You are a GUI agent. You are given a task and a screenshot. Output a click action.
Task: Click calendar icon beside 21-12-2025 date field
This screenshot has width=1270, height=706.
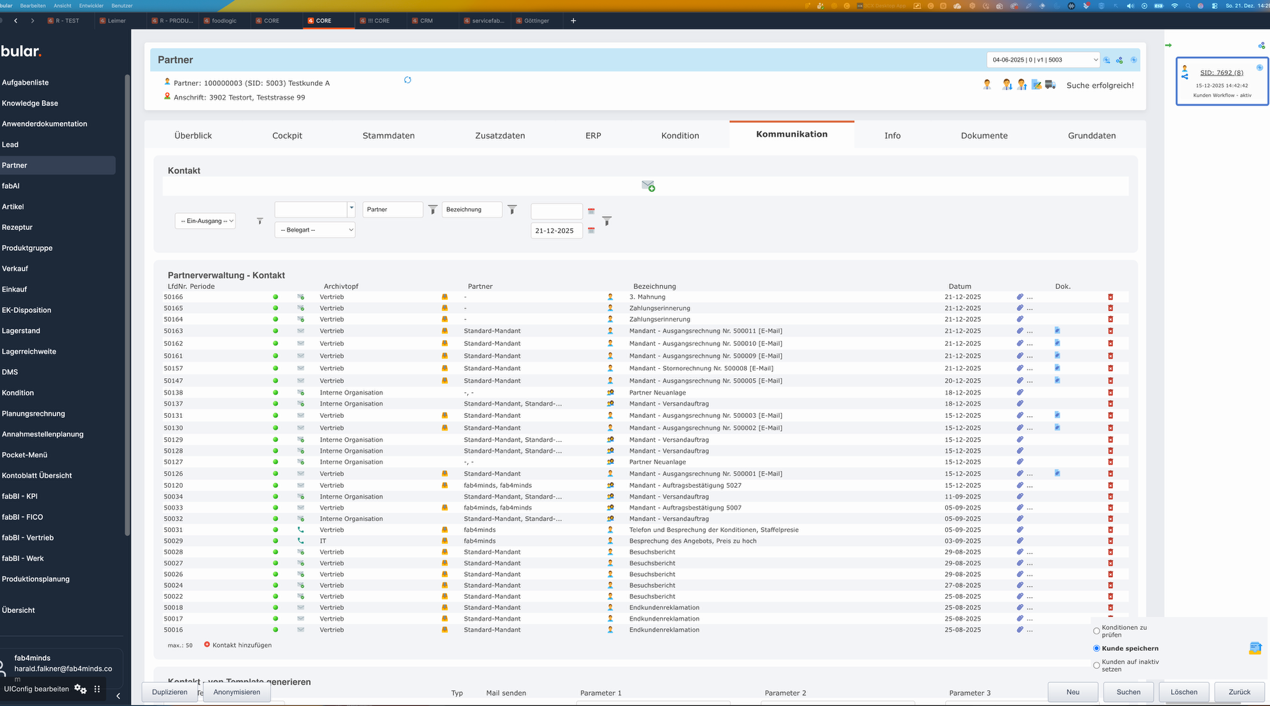click(591, 231)
